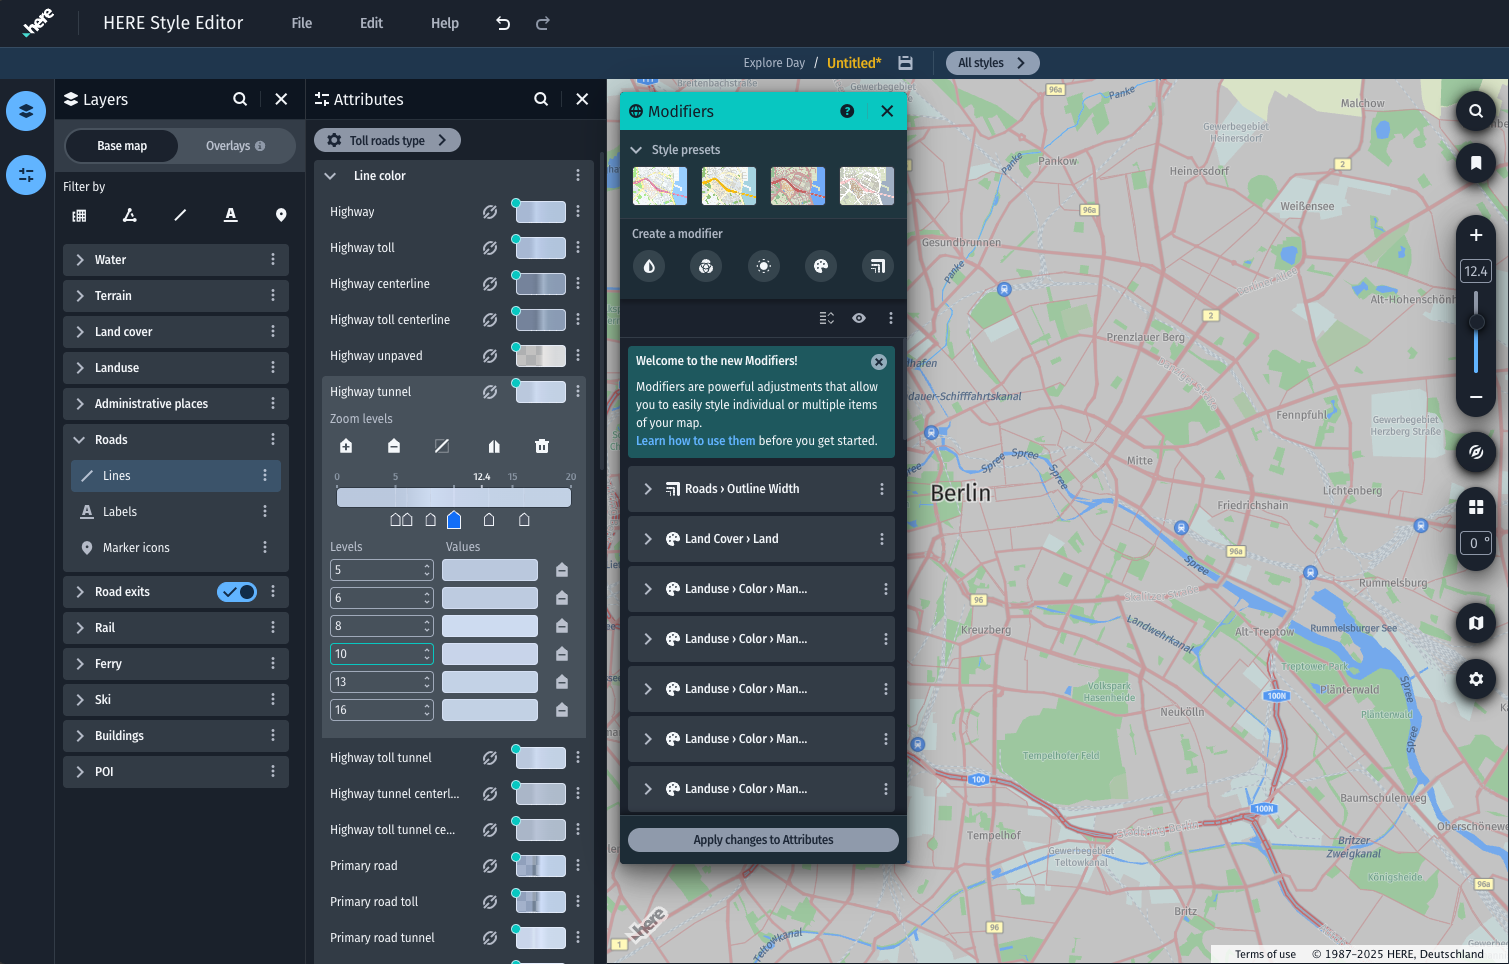
Task: Create a color palette modifier
Action: [820, 266]
